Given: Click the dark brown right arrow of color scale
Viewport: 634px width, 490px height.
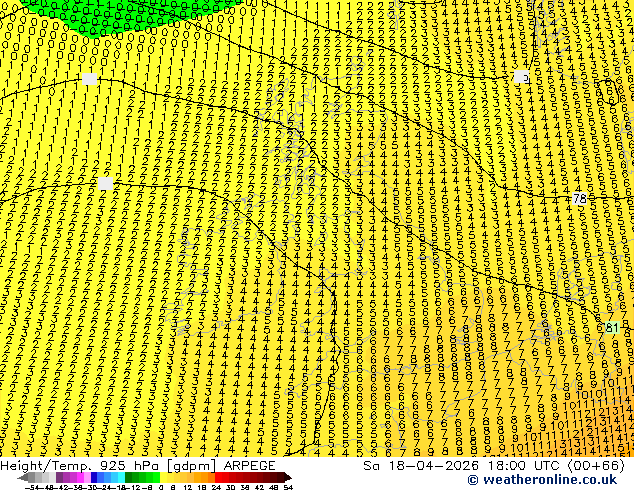Looking at the screenshot, I should tap(288, 478).
